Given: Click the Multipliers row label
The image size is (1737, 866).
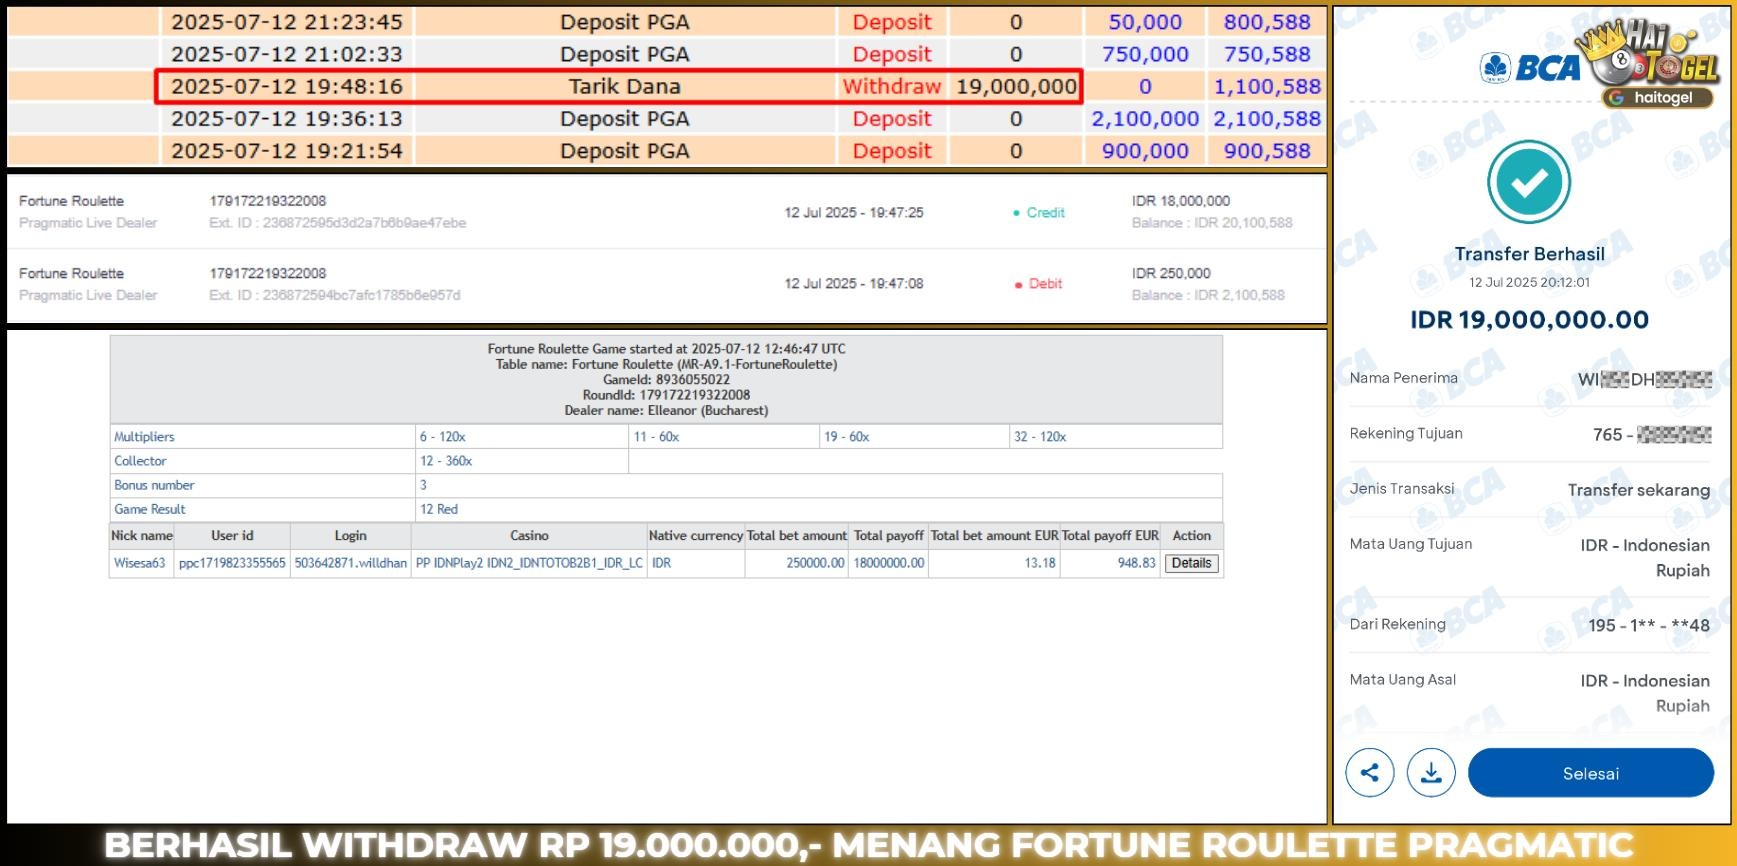Looking at the screenshot, I should [x=144, y=437].
